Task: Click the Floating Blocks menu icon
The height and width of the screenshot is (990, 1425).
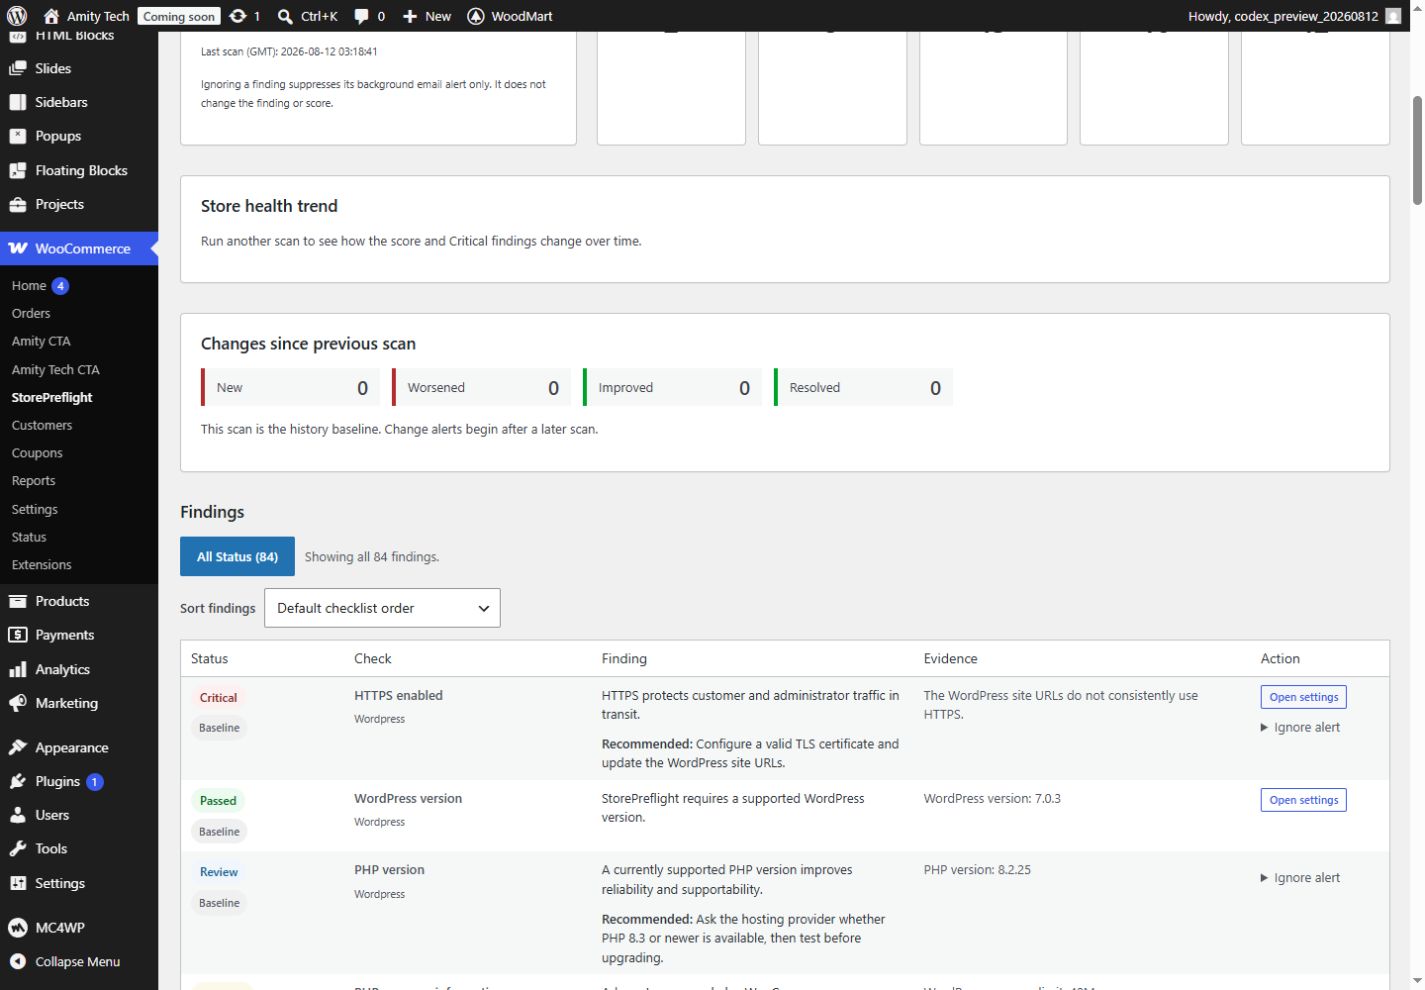Action: [18, 170]
